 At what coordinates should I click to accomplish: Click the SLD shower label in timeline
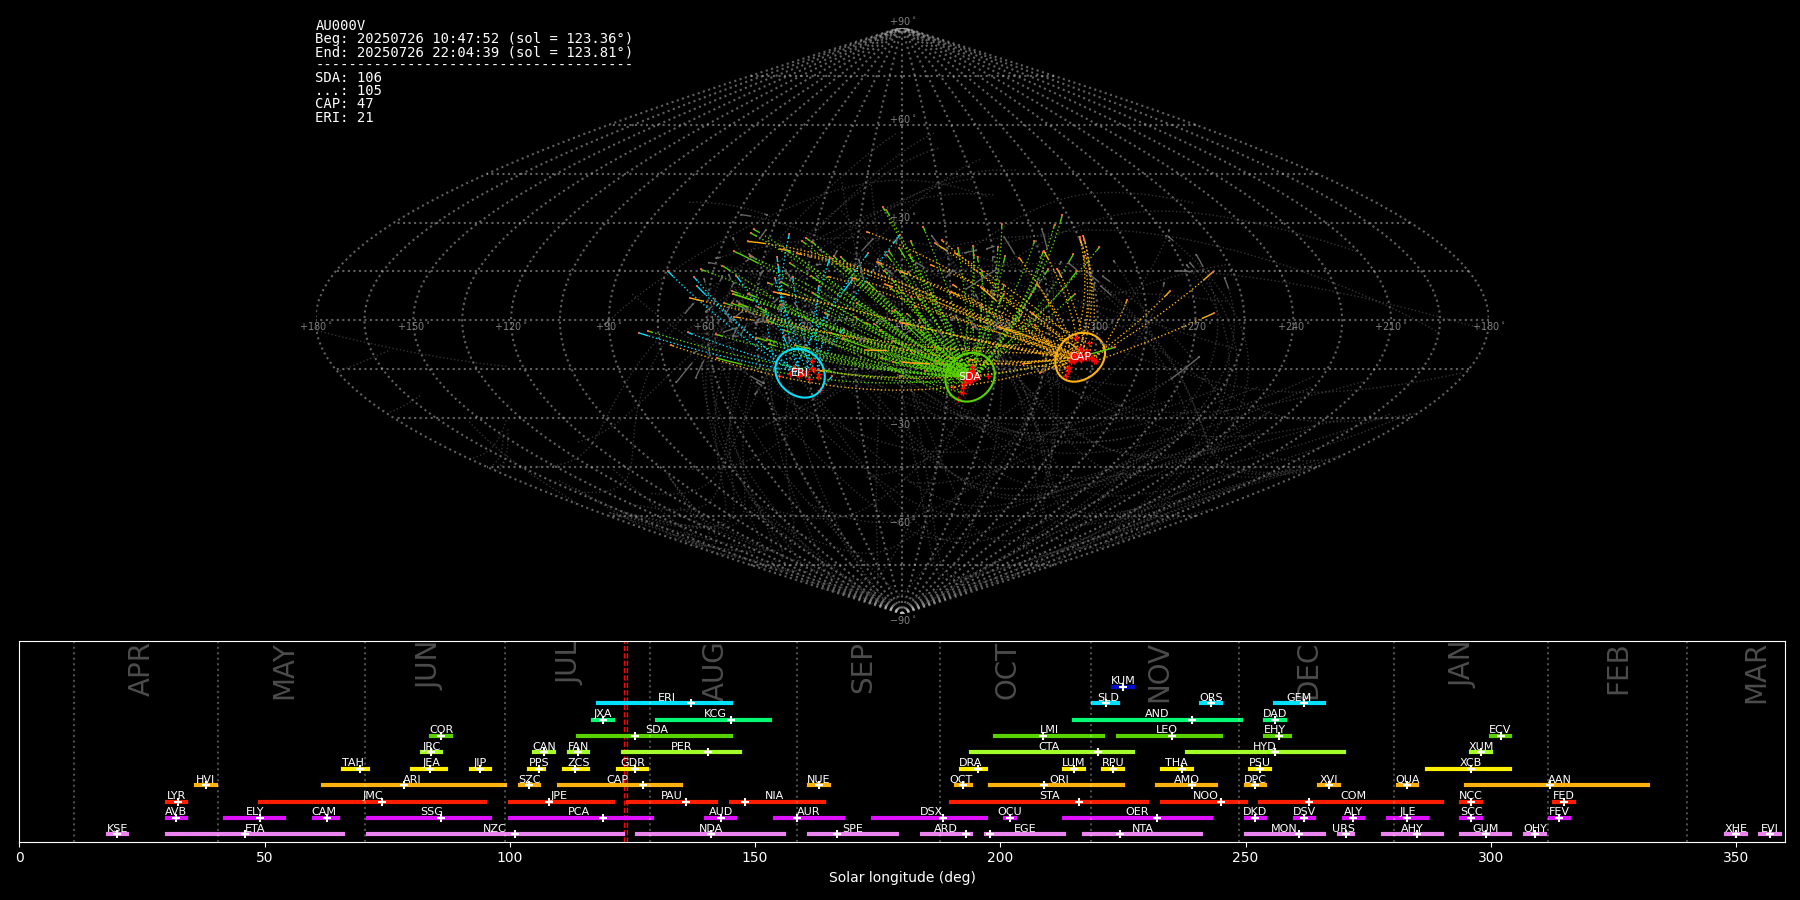pyautogui.click(x=1108, y=698)
